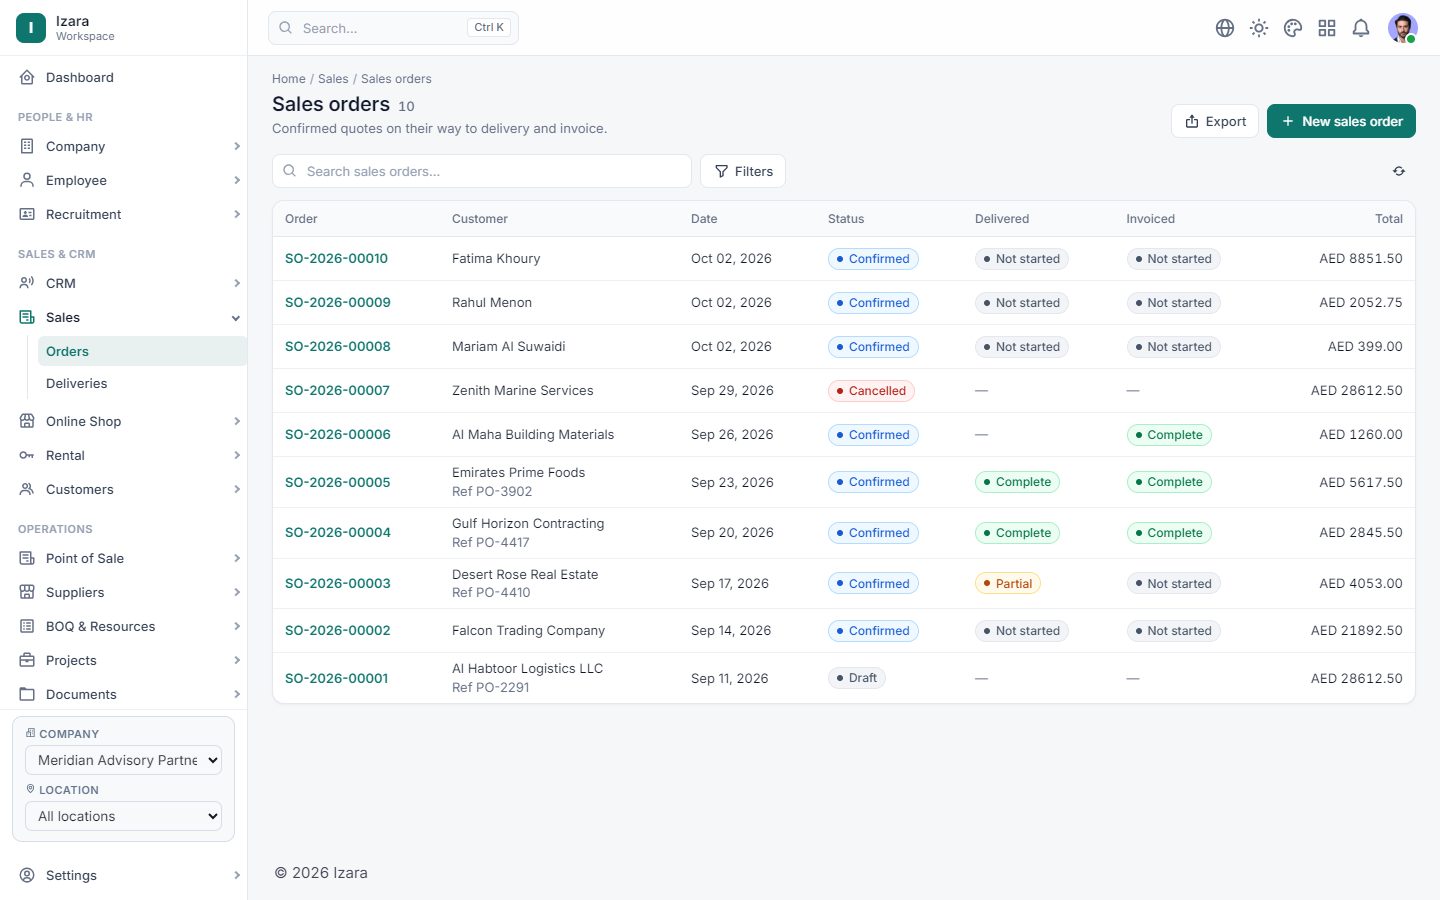Expand the Settings chevron

pos(237,875)
